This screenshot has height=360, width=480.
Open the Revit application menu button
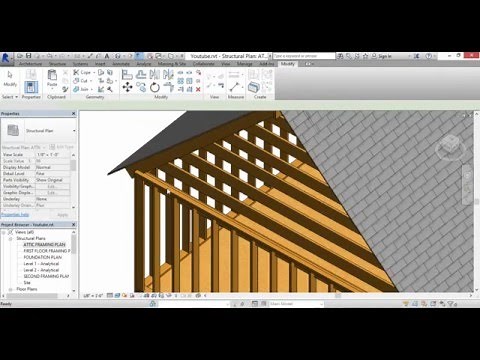click(x=6, y=58)
